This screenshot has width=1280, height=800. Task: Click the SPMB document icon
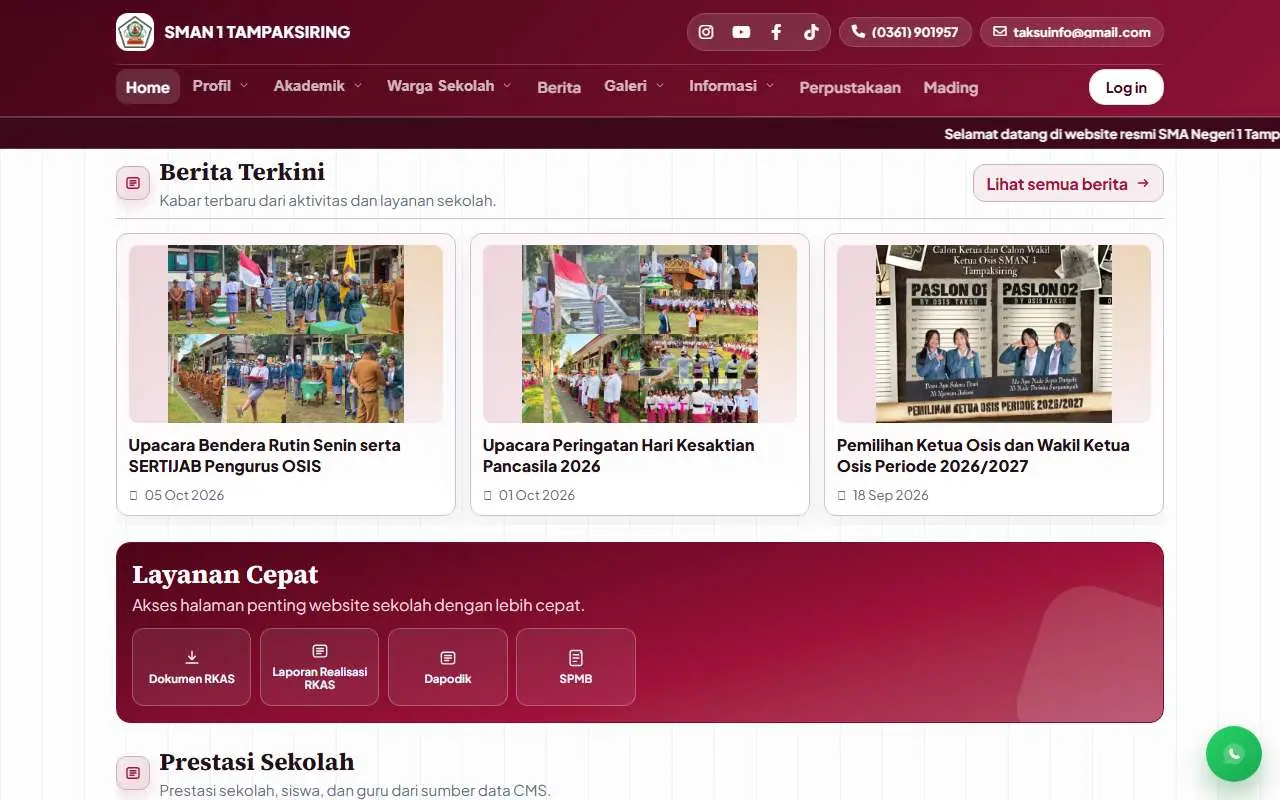click(576, 657)
